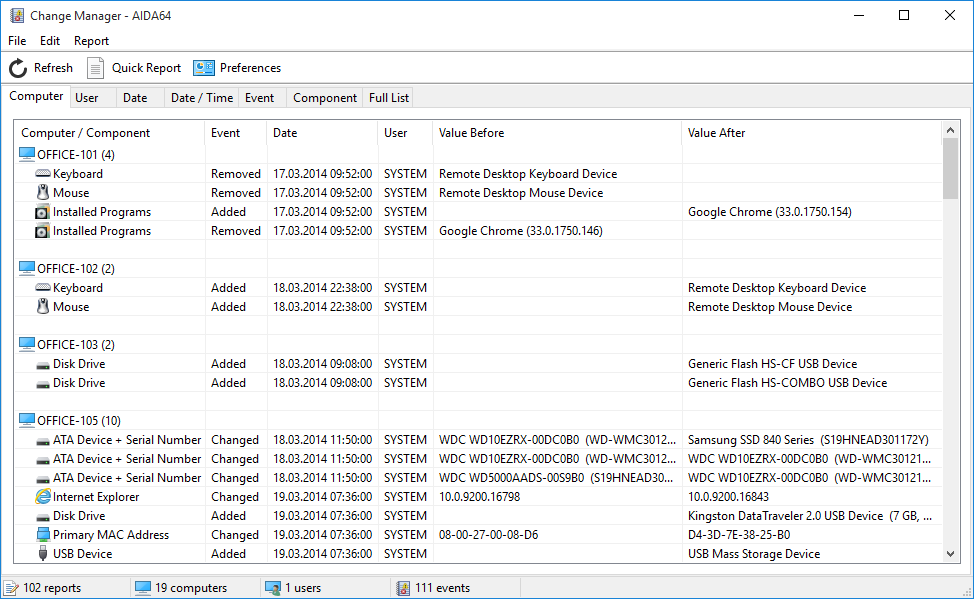This screenshot has width=974, height=599.
Task: Switch to the Date tab
Action: click(x=140, y=98)
